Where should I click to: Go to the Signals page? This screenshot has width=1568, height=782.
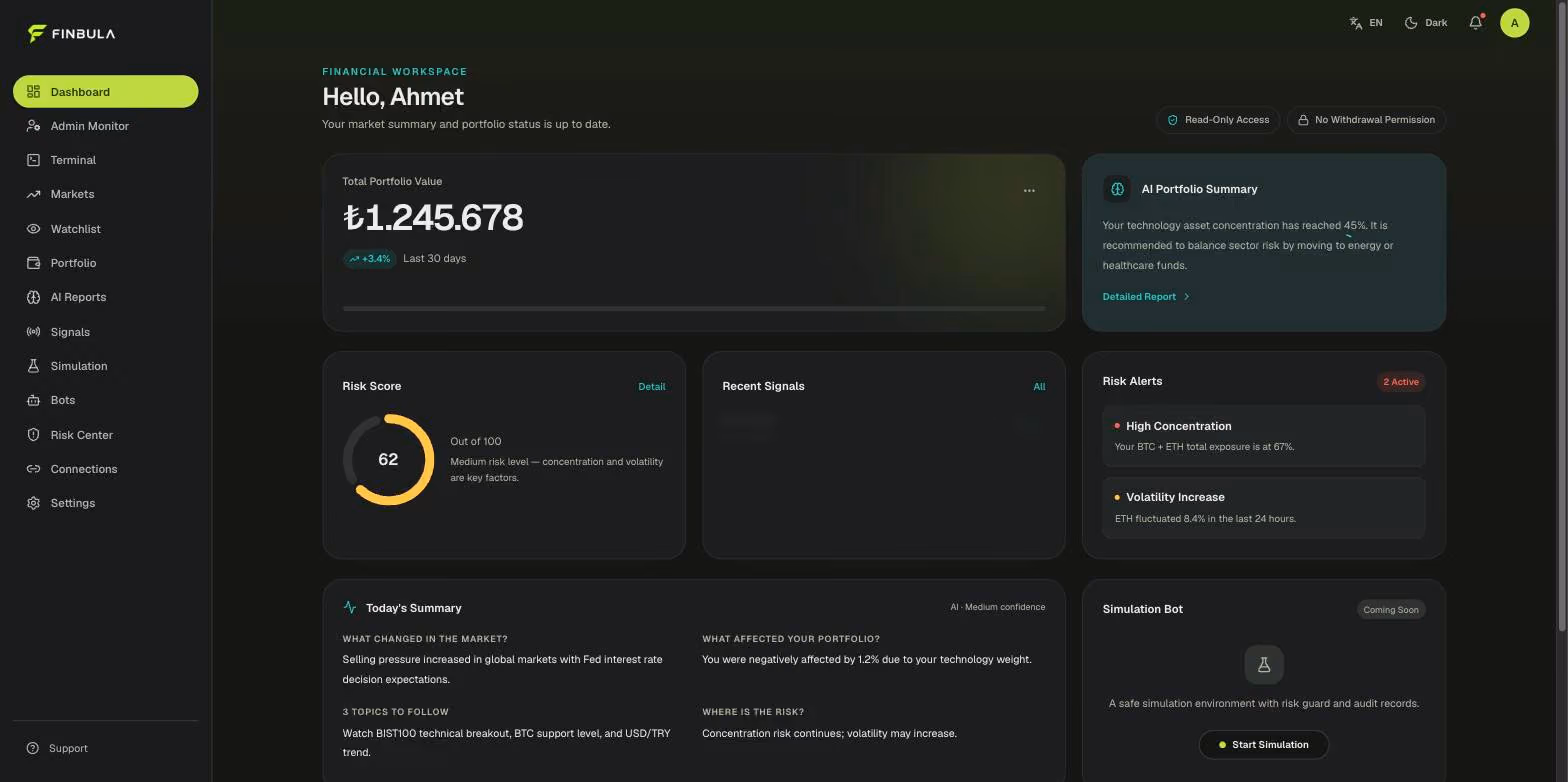(105, 332)
